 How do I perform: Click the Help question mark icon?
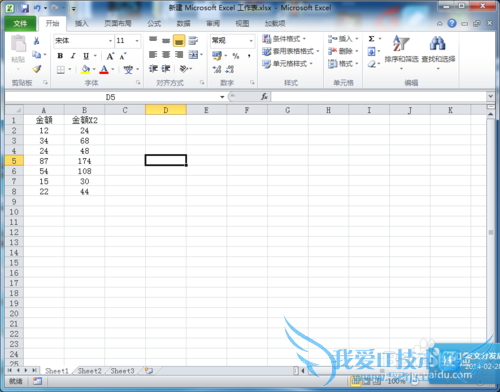(452, 23)
